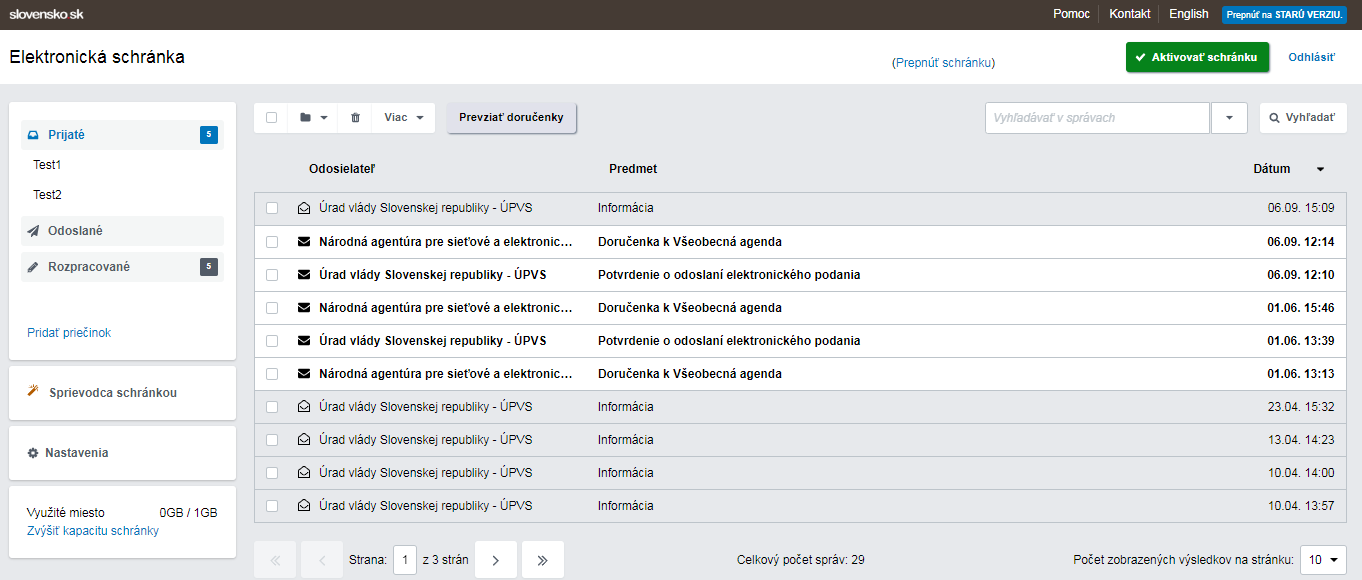Open subject 'Informácia' of the 06.09. 15:09 message
This screenshot has height=580, width=1362.
[626, 208]
